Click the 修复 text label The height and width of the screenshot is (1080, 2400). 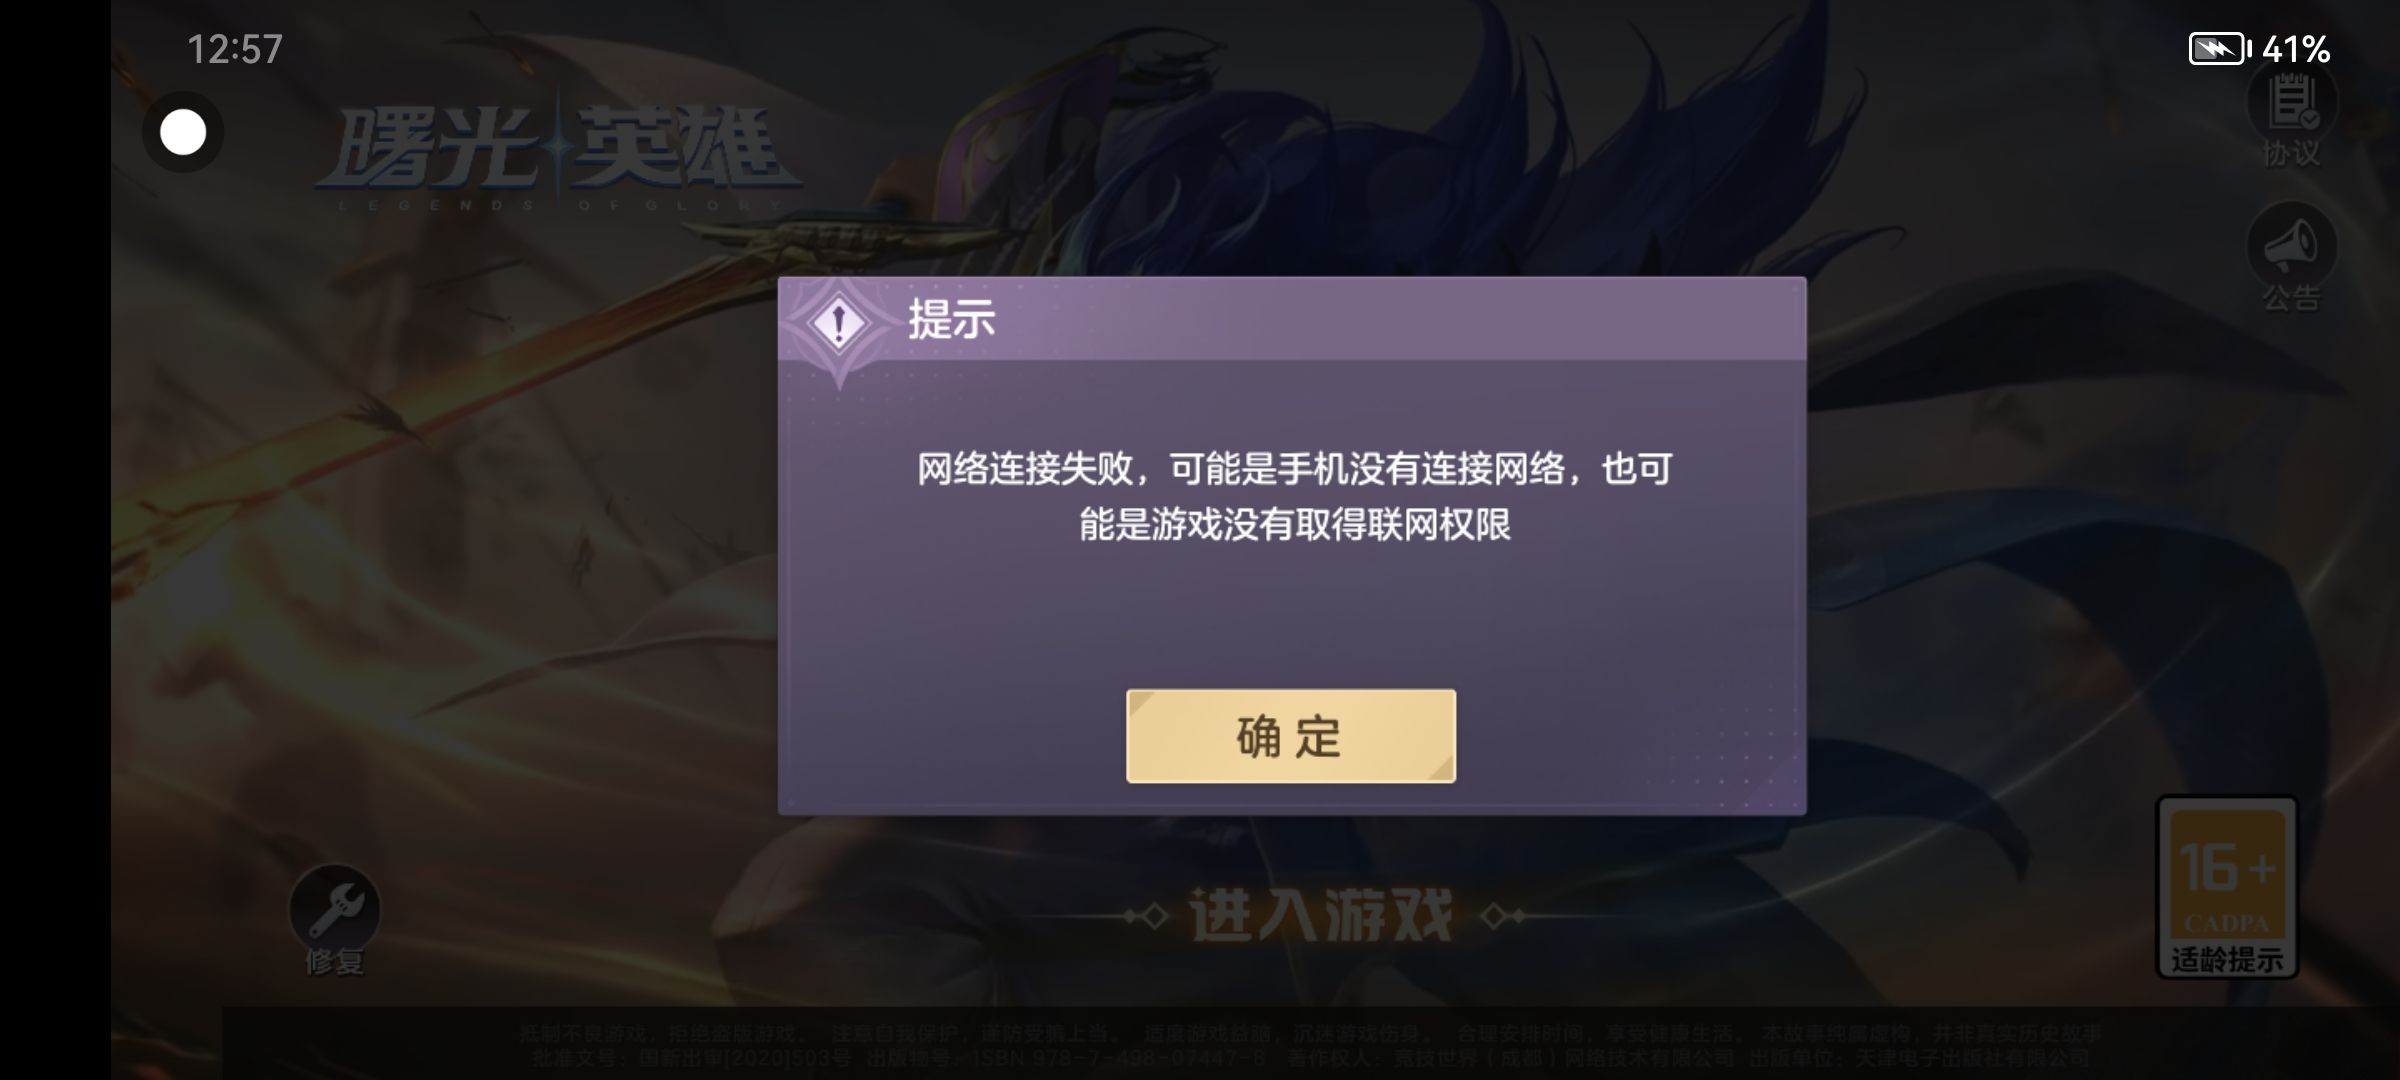[x=334, y=962]
